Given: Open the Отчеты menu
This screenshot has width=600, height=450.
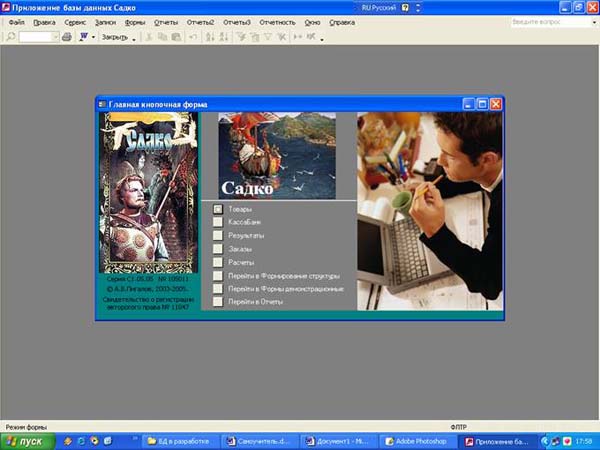Looking at the screenshot, I should click(166, 22).
